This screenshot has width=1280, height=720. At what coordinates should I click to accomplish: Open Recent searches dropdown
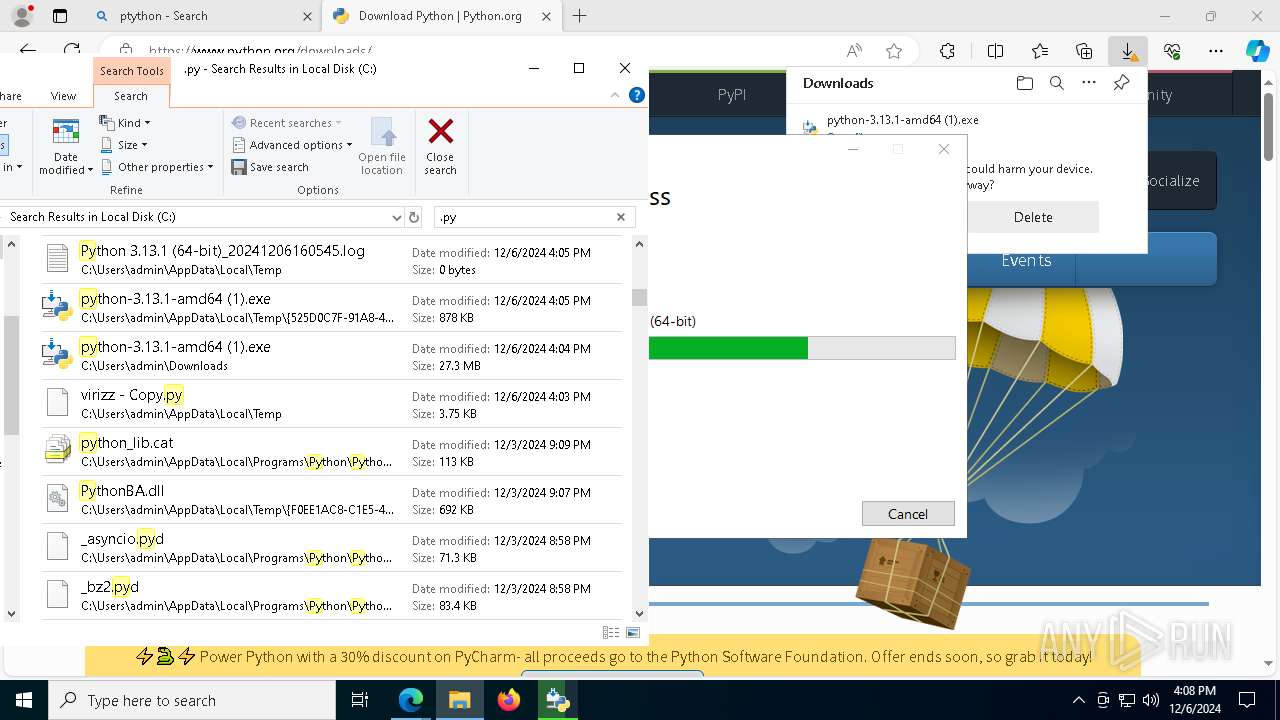click(x=286, y=123)
